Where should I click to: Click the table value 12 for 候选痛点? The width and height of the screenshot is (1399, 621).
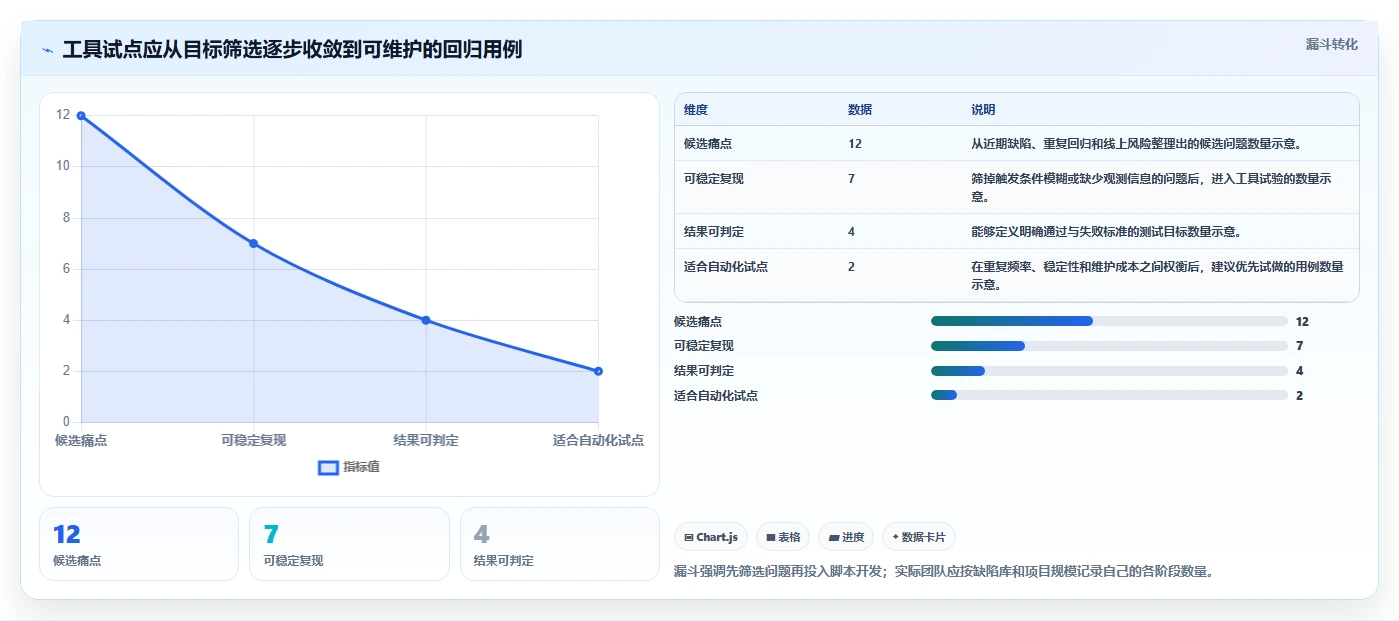click(855, 143)
